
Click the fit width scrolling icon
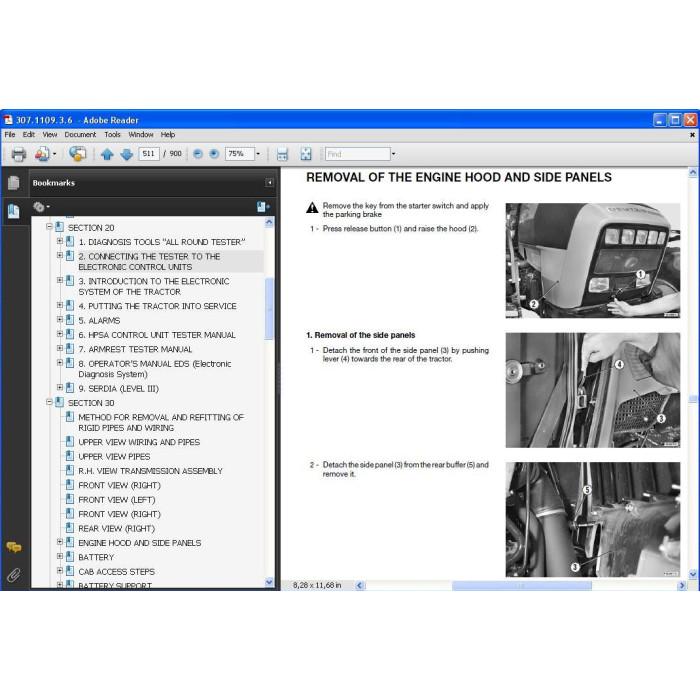(x=282, y=154)
